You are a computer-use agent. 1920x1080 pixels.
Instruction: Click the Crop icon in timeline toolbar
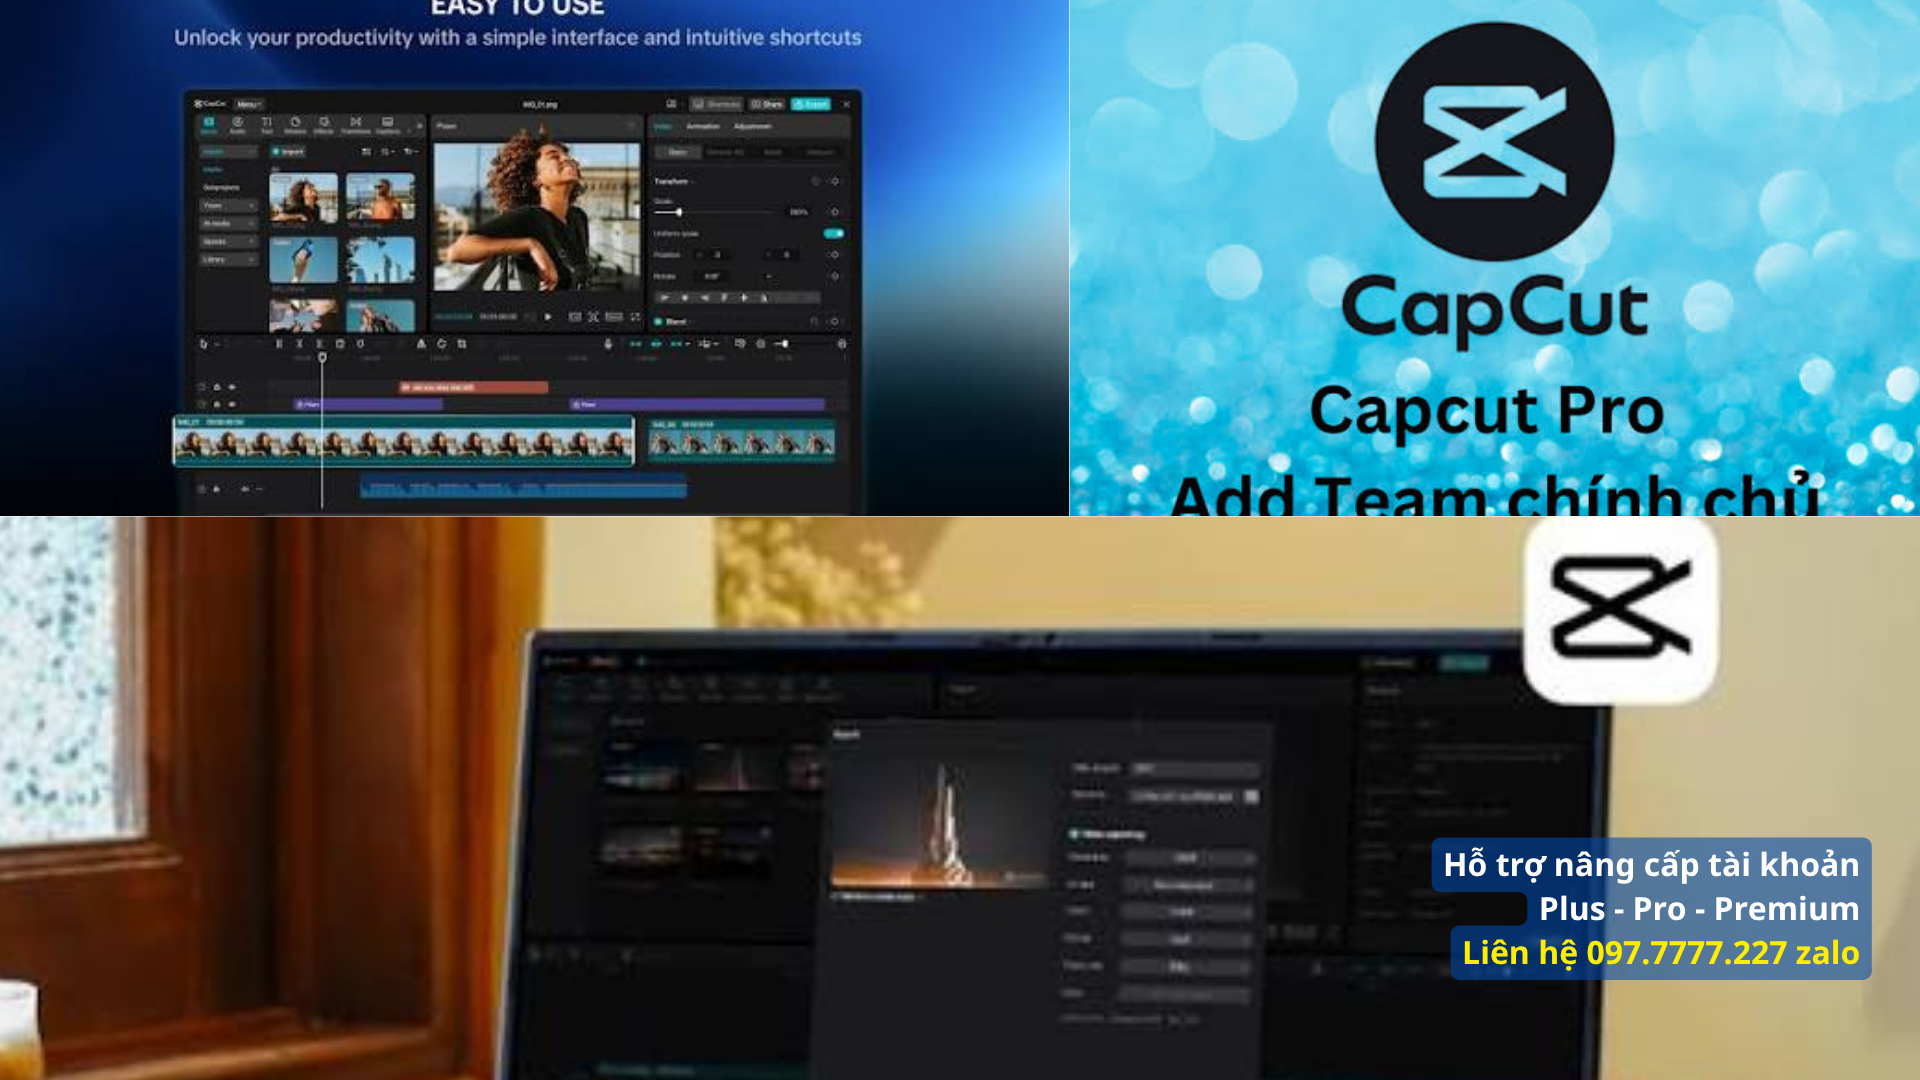(462, 344)
